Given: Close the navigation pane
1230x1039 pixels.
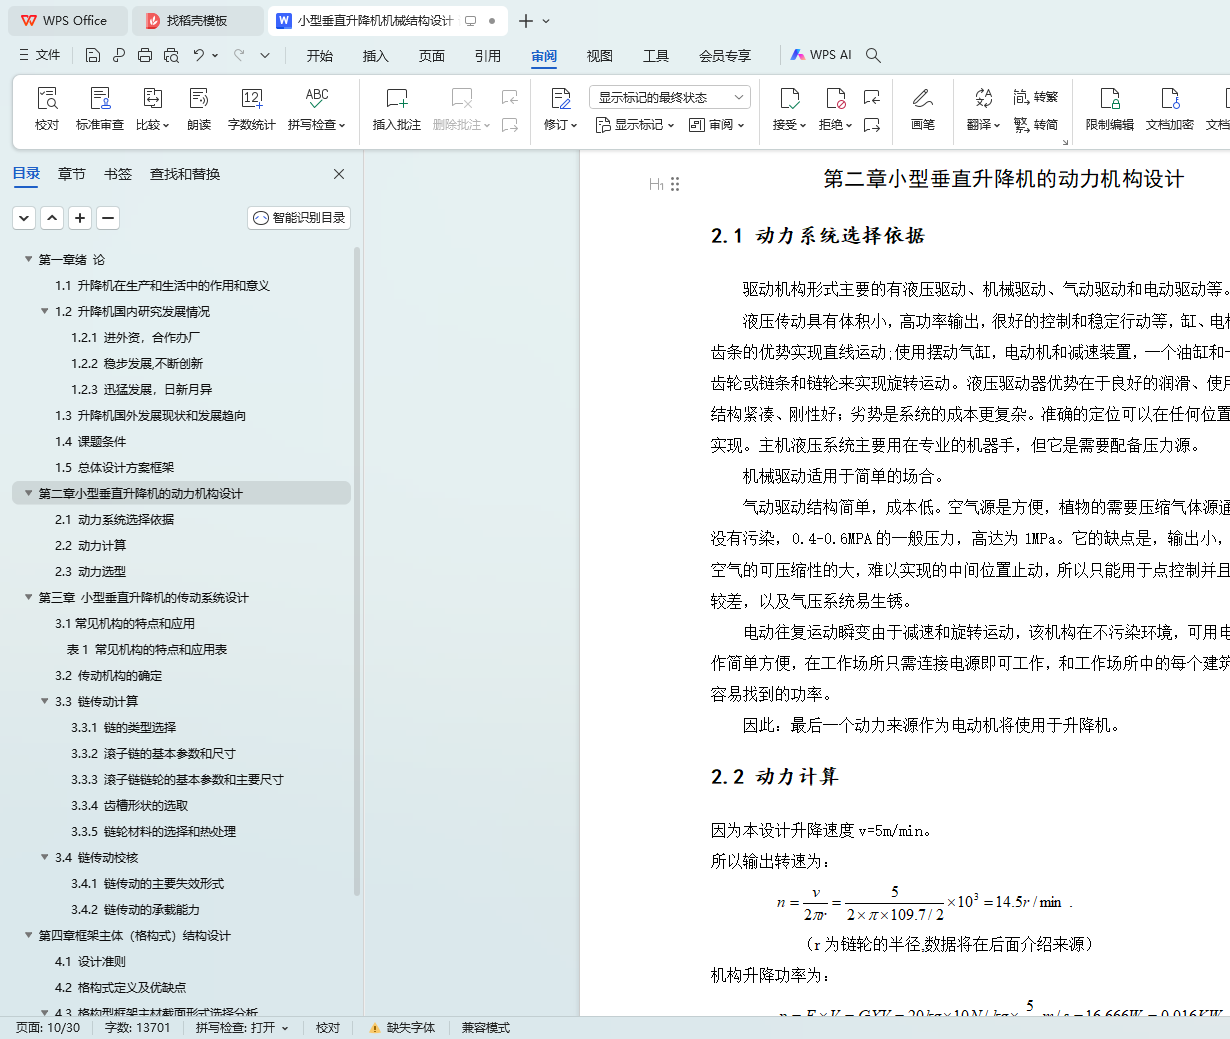Looking at the screenshot, I should (339, 174).
